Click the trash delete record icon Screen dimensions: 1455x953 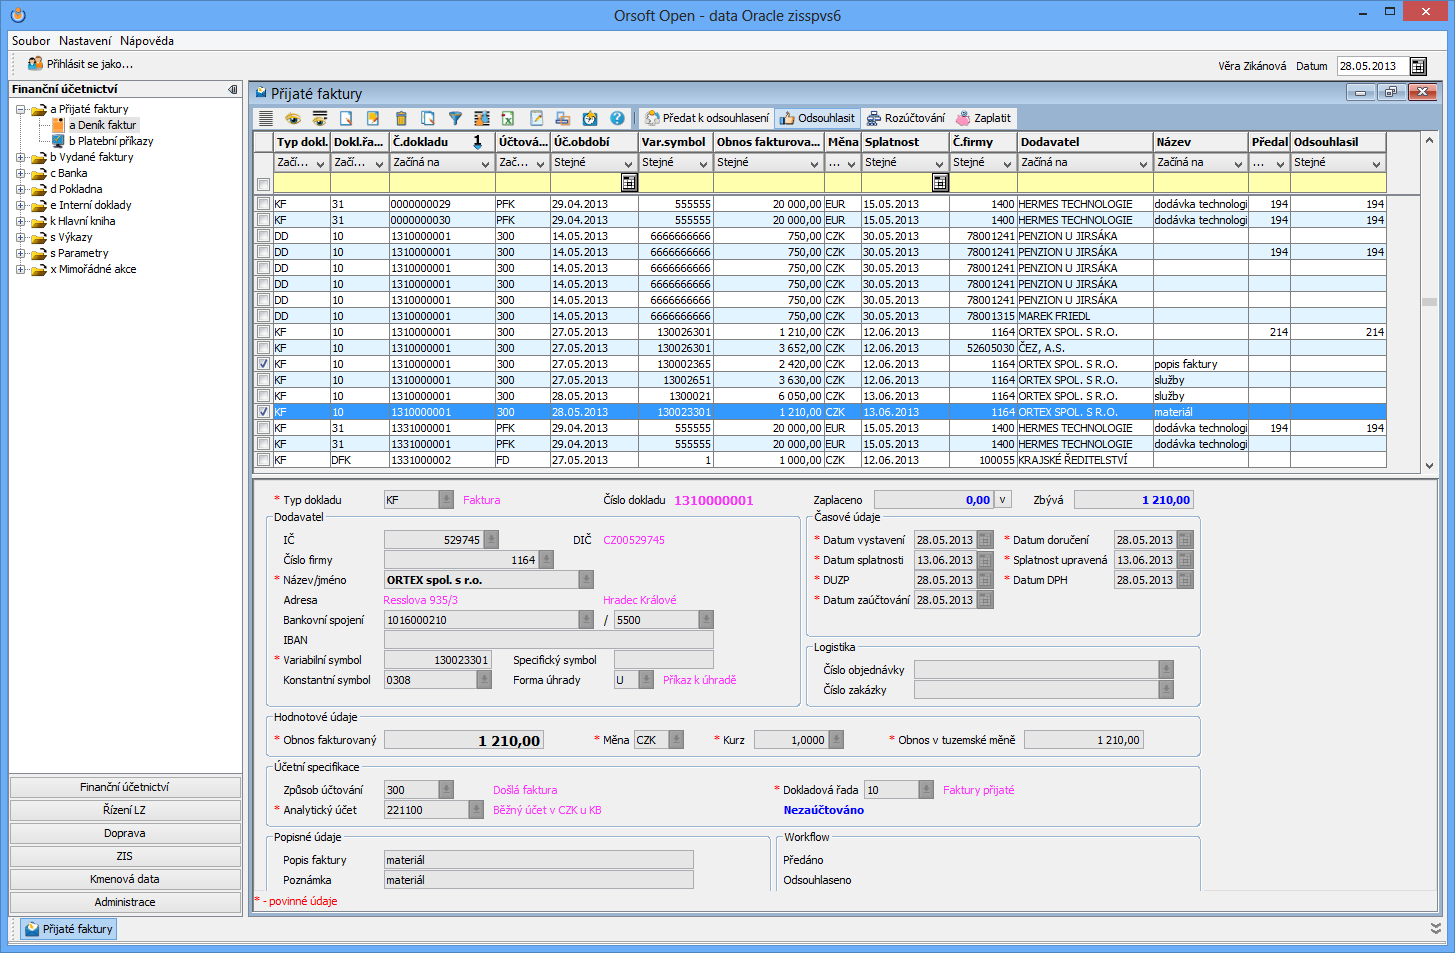[x=401, y=118]
